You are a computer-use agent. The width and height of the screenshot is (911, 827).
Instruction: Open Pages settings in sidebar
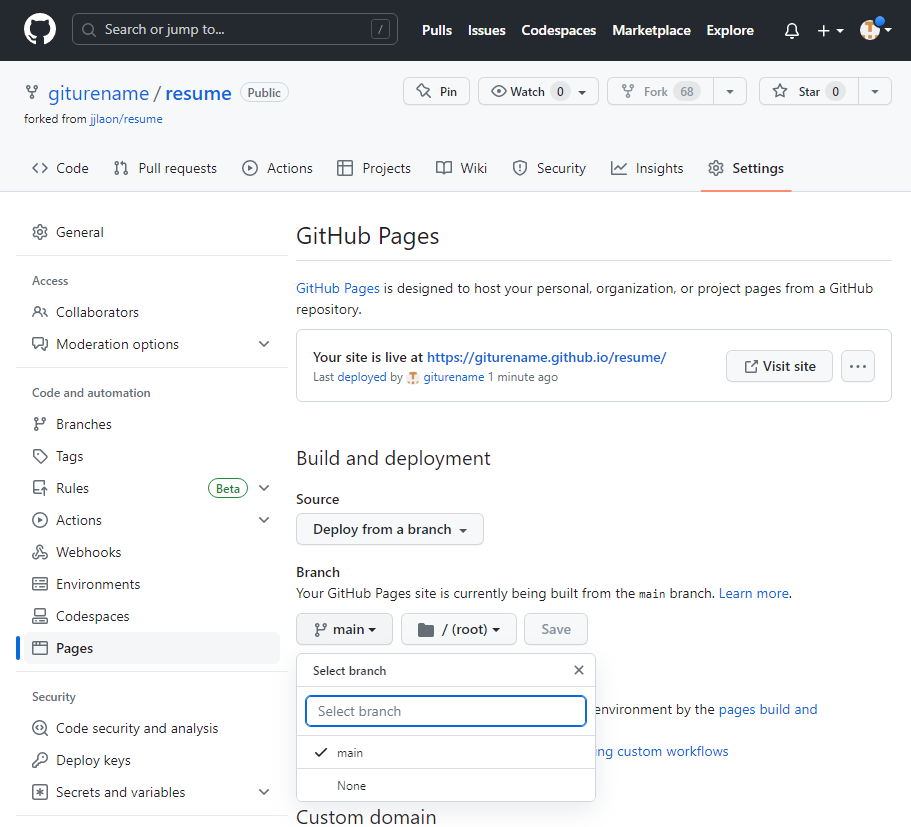(152, 648)
